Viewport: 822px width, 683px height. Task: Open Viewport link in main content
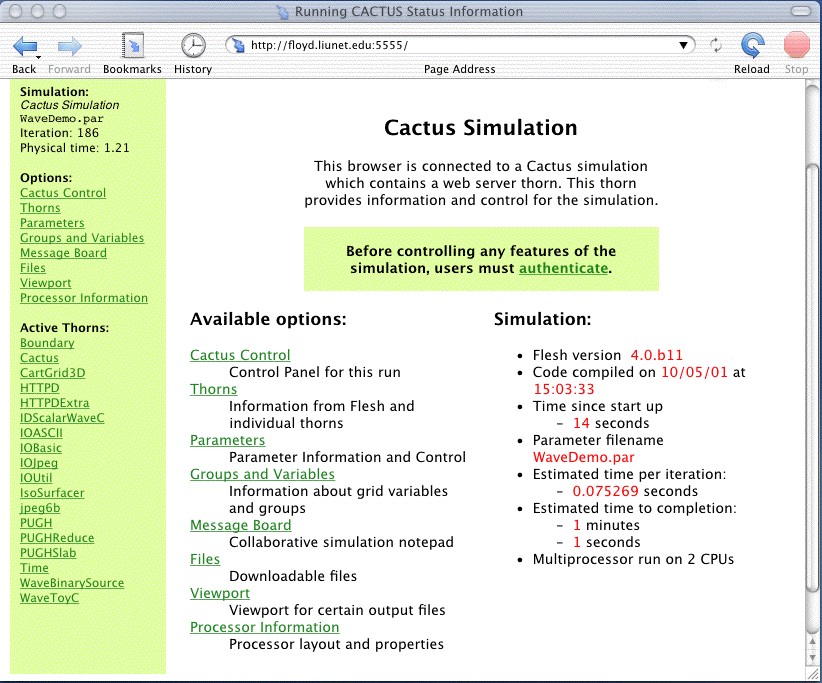[220, 593]
